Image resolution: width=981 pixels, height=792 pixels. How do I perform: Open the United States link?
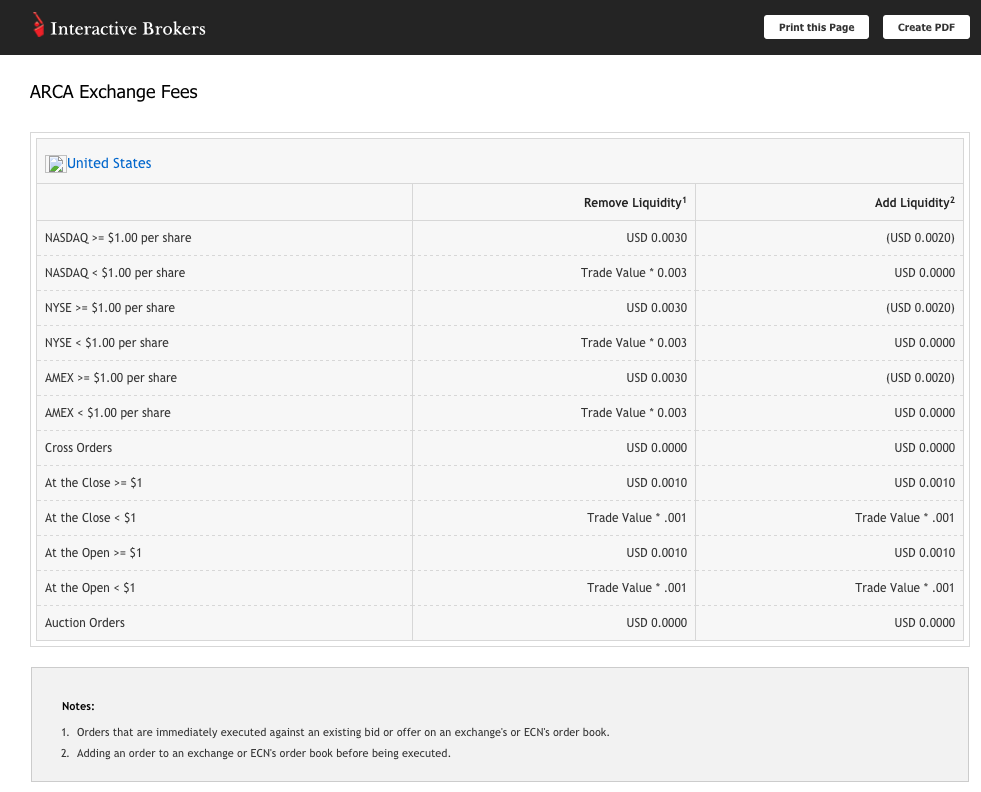pyautogui.click(x=109, y=163)
